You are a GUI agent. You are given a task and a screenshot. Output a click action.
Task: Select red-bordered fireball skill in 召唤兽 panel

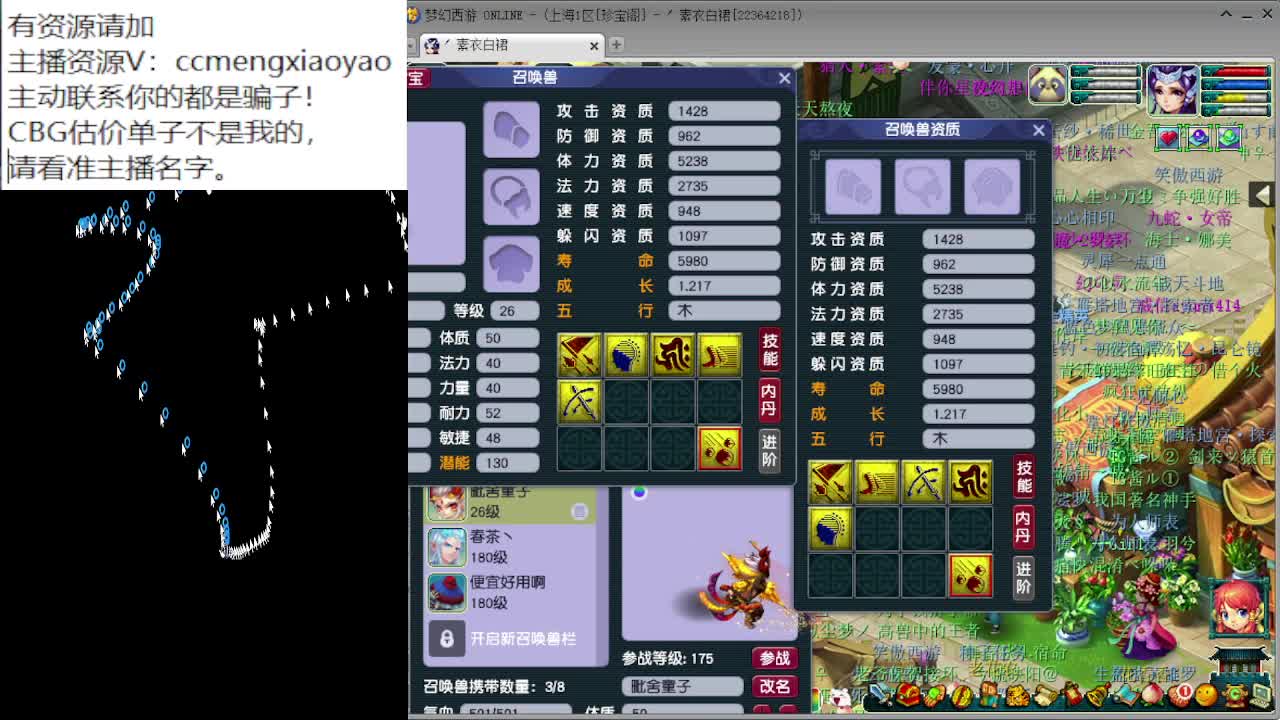[719, 448]
